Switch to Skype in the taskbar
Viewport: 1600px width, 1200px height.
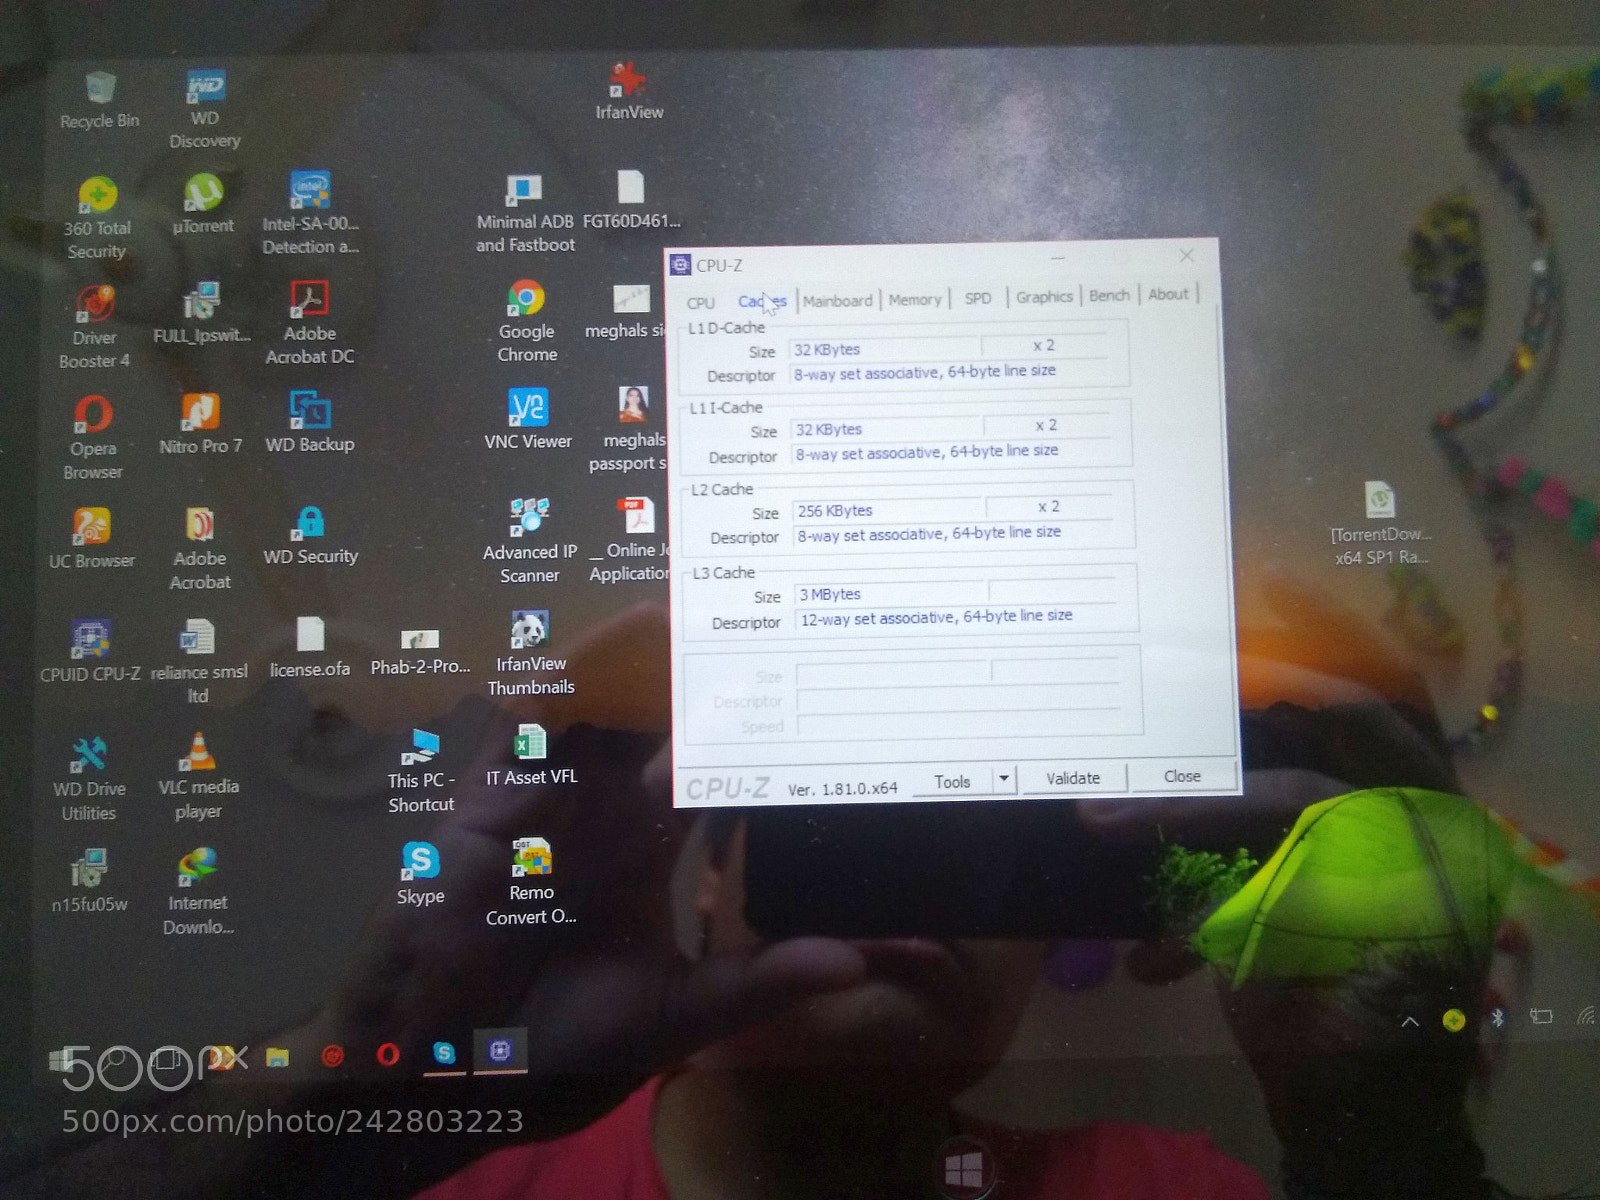point(443,1052)
